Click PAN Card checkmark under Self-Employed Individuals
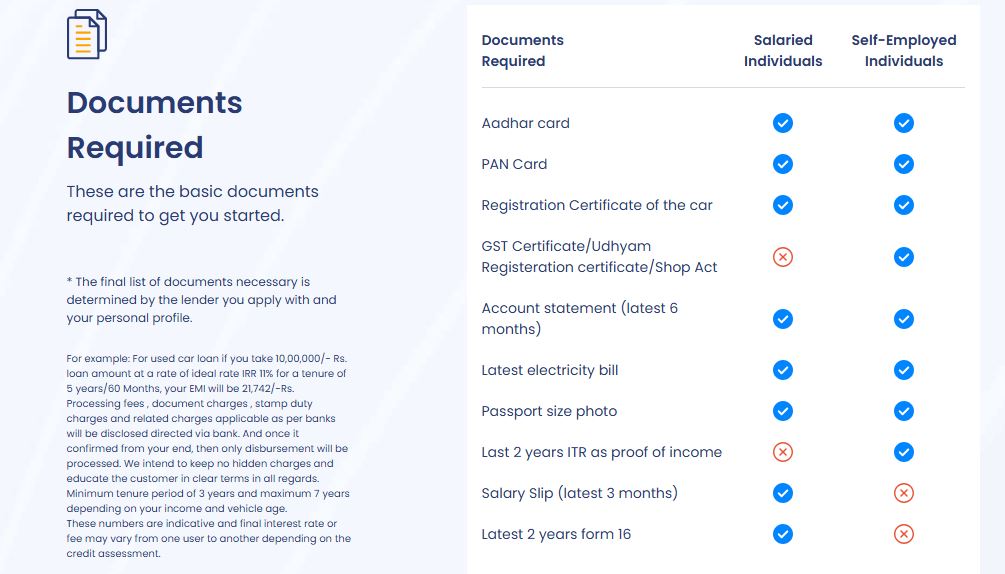This screenshot has width=1005, height=574. [904, 164]
